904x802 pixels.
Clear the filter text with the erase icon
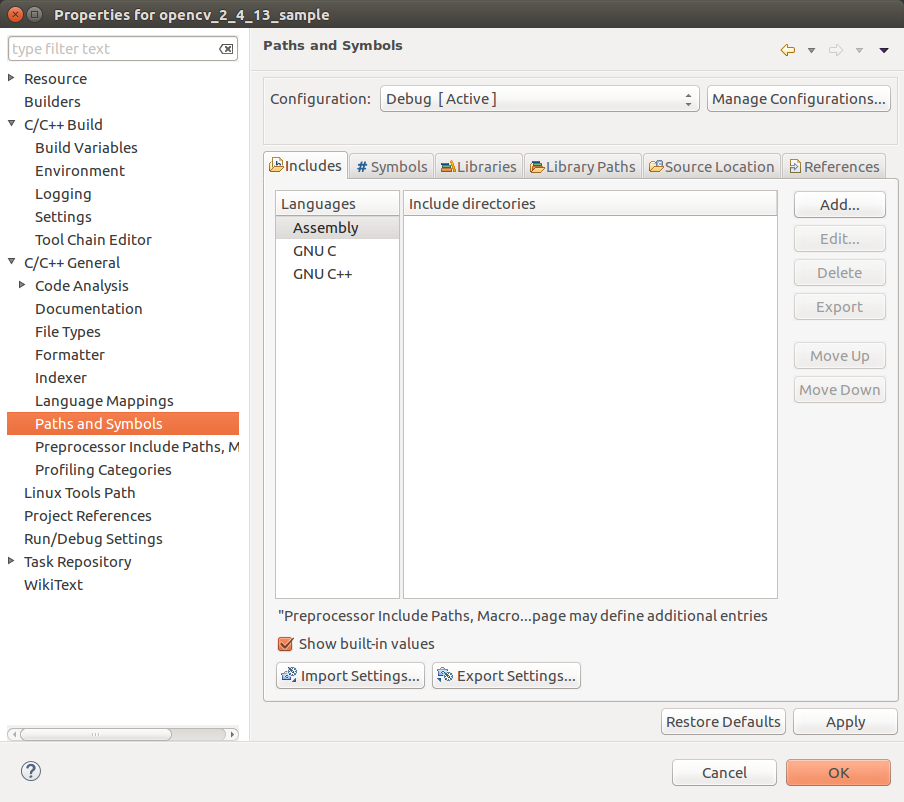click(x=226, y=49)
